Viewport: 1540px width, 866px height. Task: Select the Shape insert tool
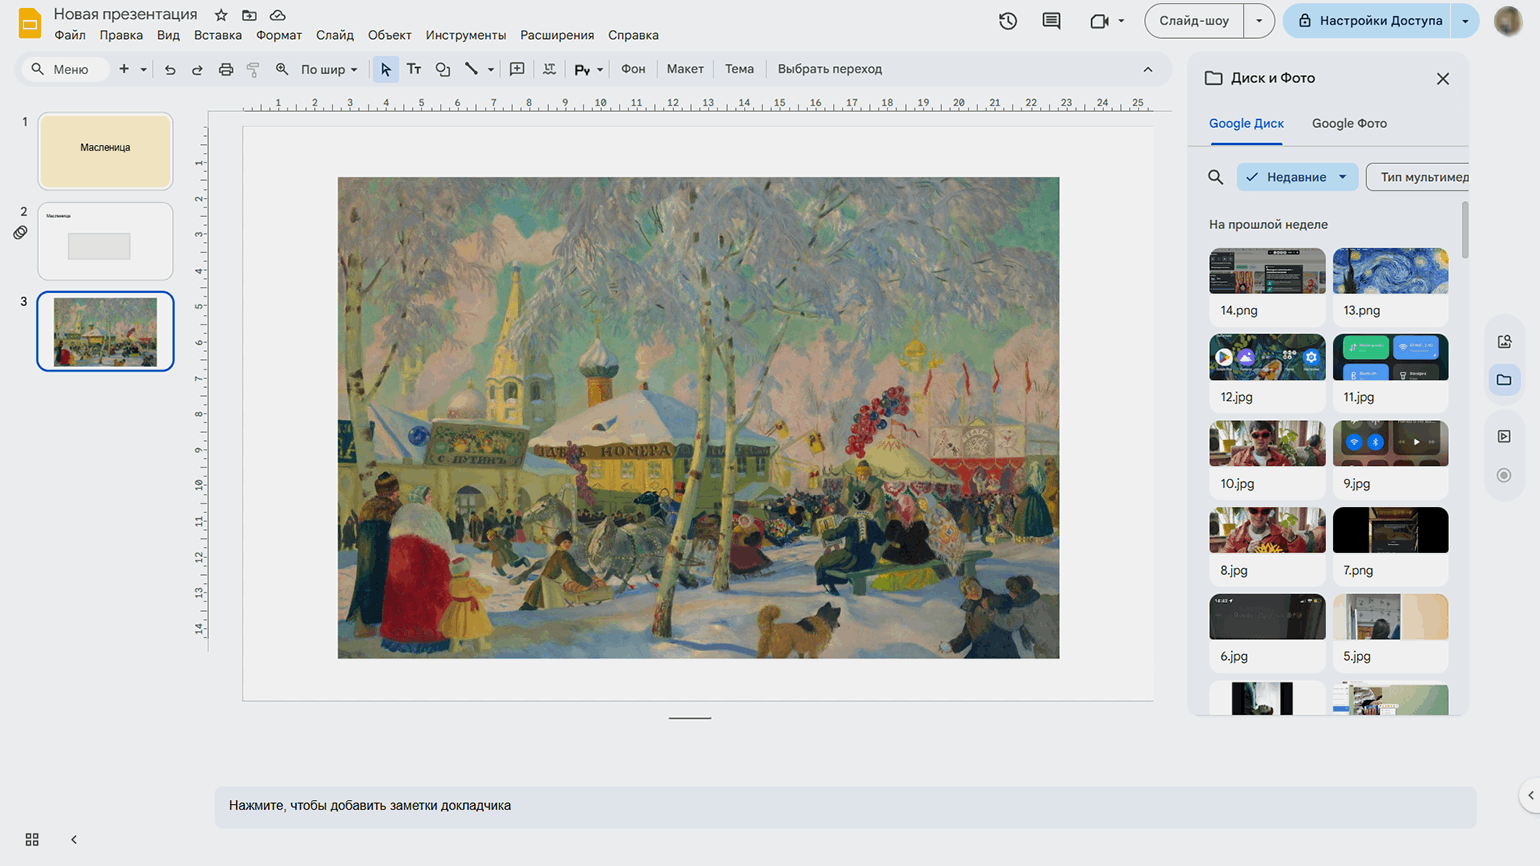pos(443,69)
